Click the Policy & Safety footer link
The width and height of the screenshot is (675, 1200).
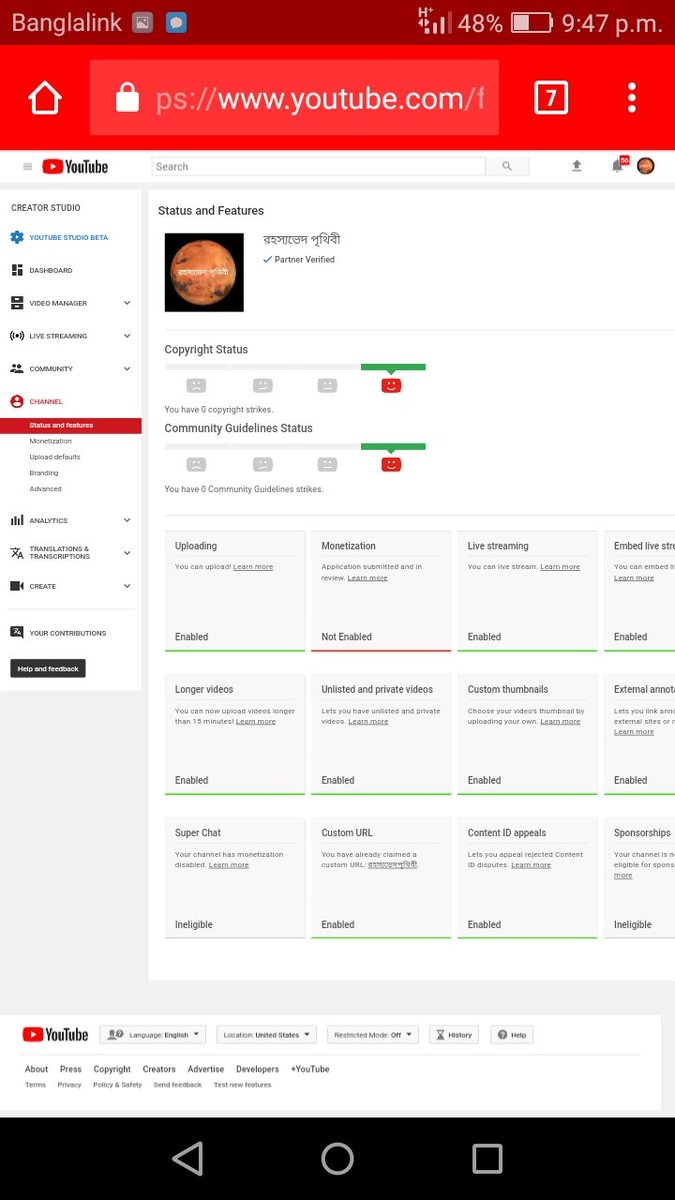118,1085
